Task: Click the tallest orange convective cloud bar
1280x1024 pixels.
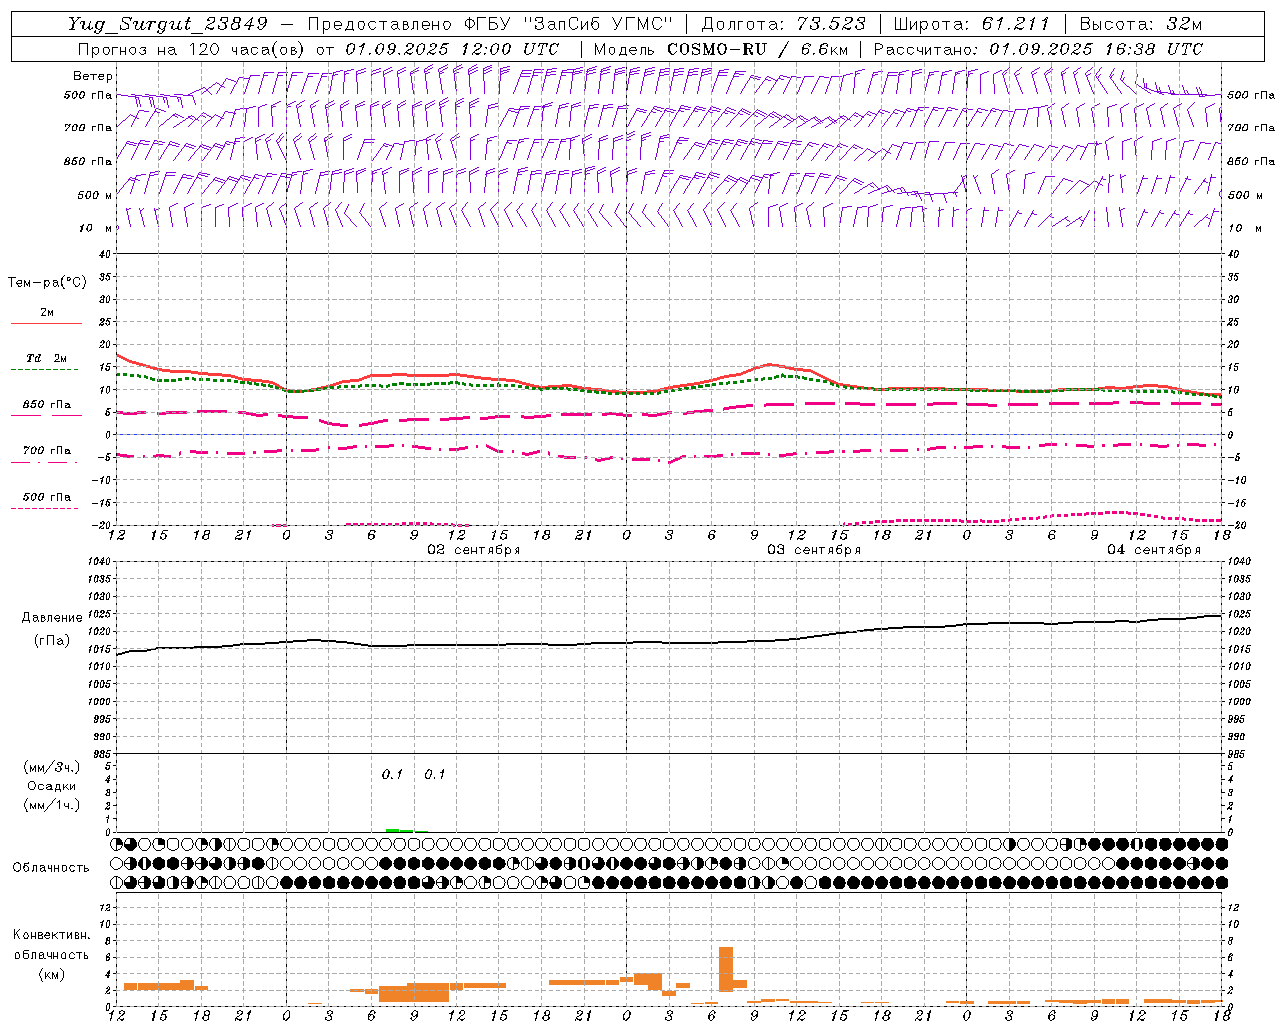Action: [x=726, y=969]
